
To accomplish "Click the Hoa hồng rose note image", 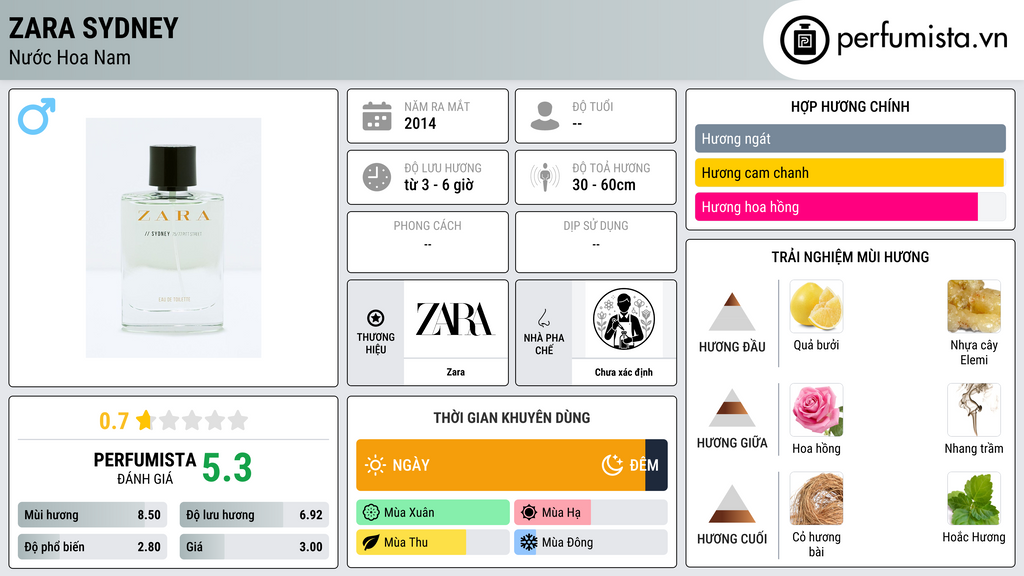I will [x=816, y=409].
